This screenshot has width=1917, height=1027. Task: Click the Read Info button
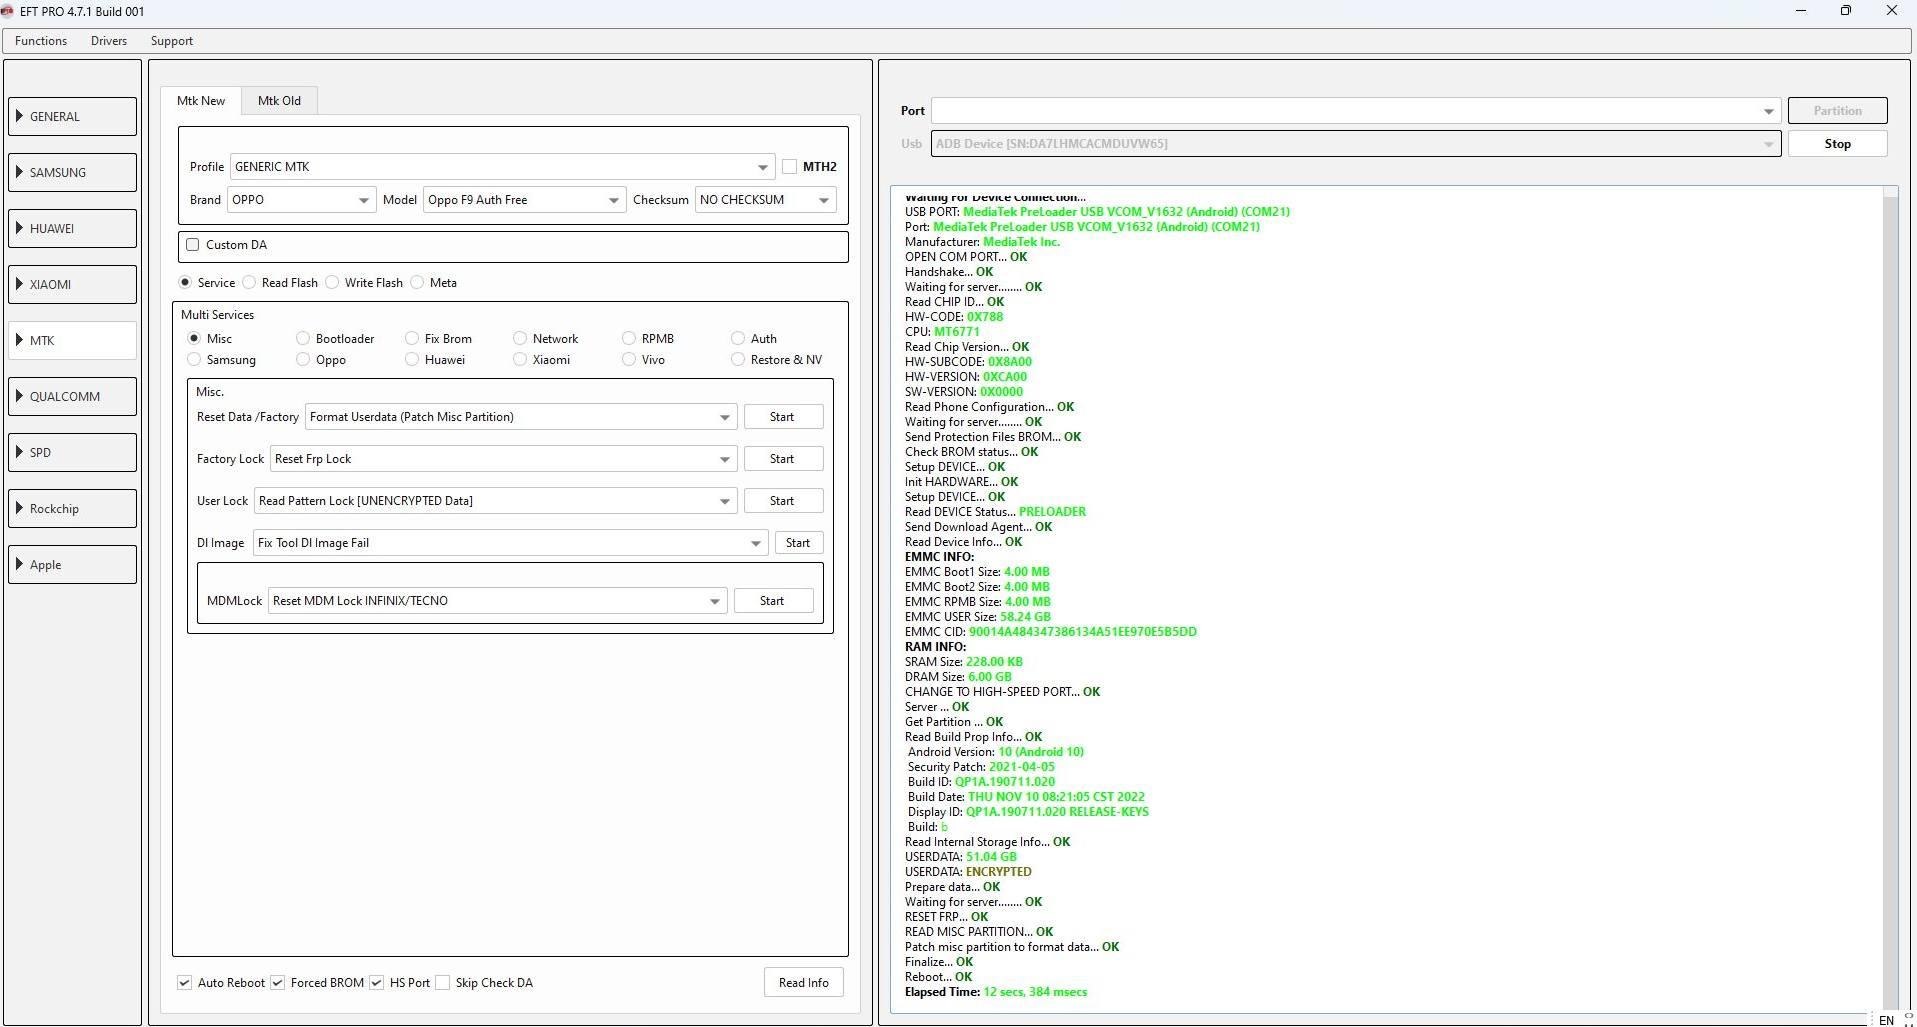point(804,983)
